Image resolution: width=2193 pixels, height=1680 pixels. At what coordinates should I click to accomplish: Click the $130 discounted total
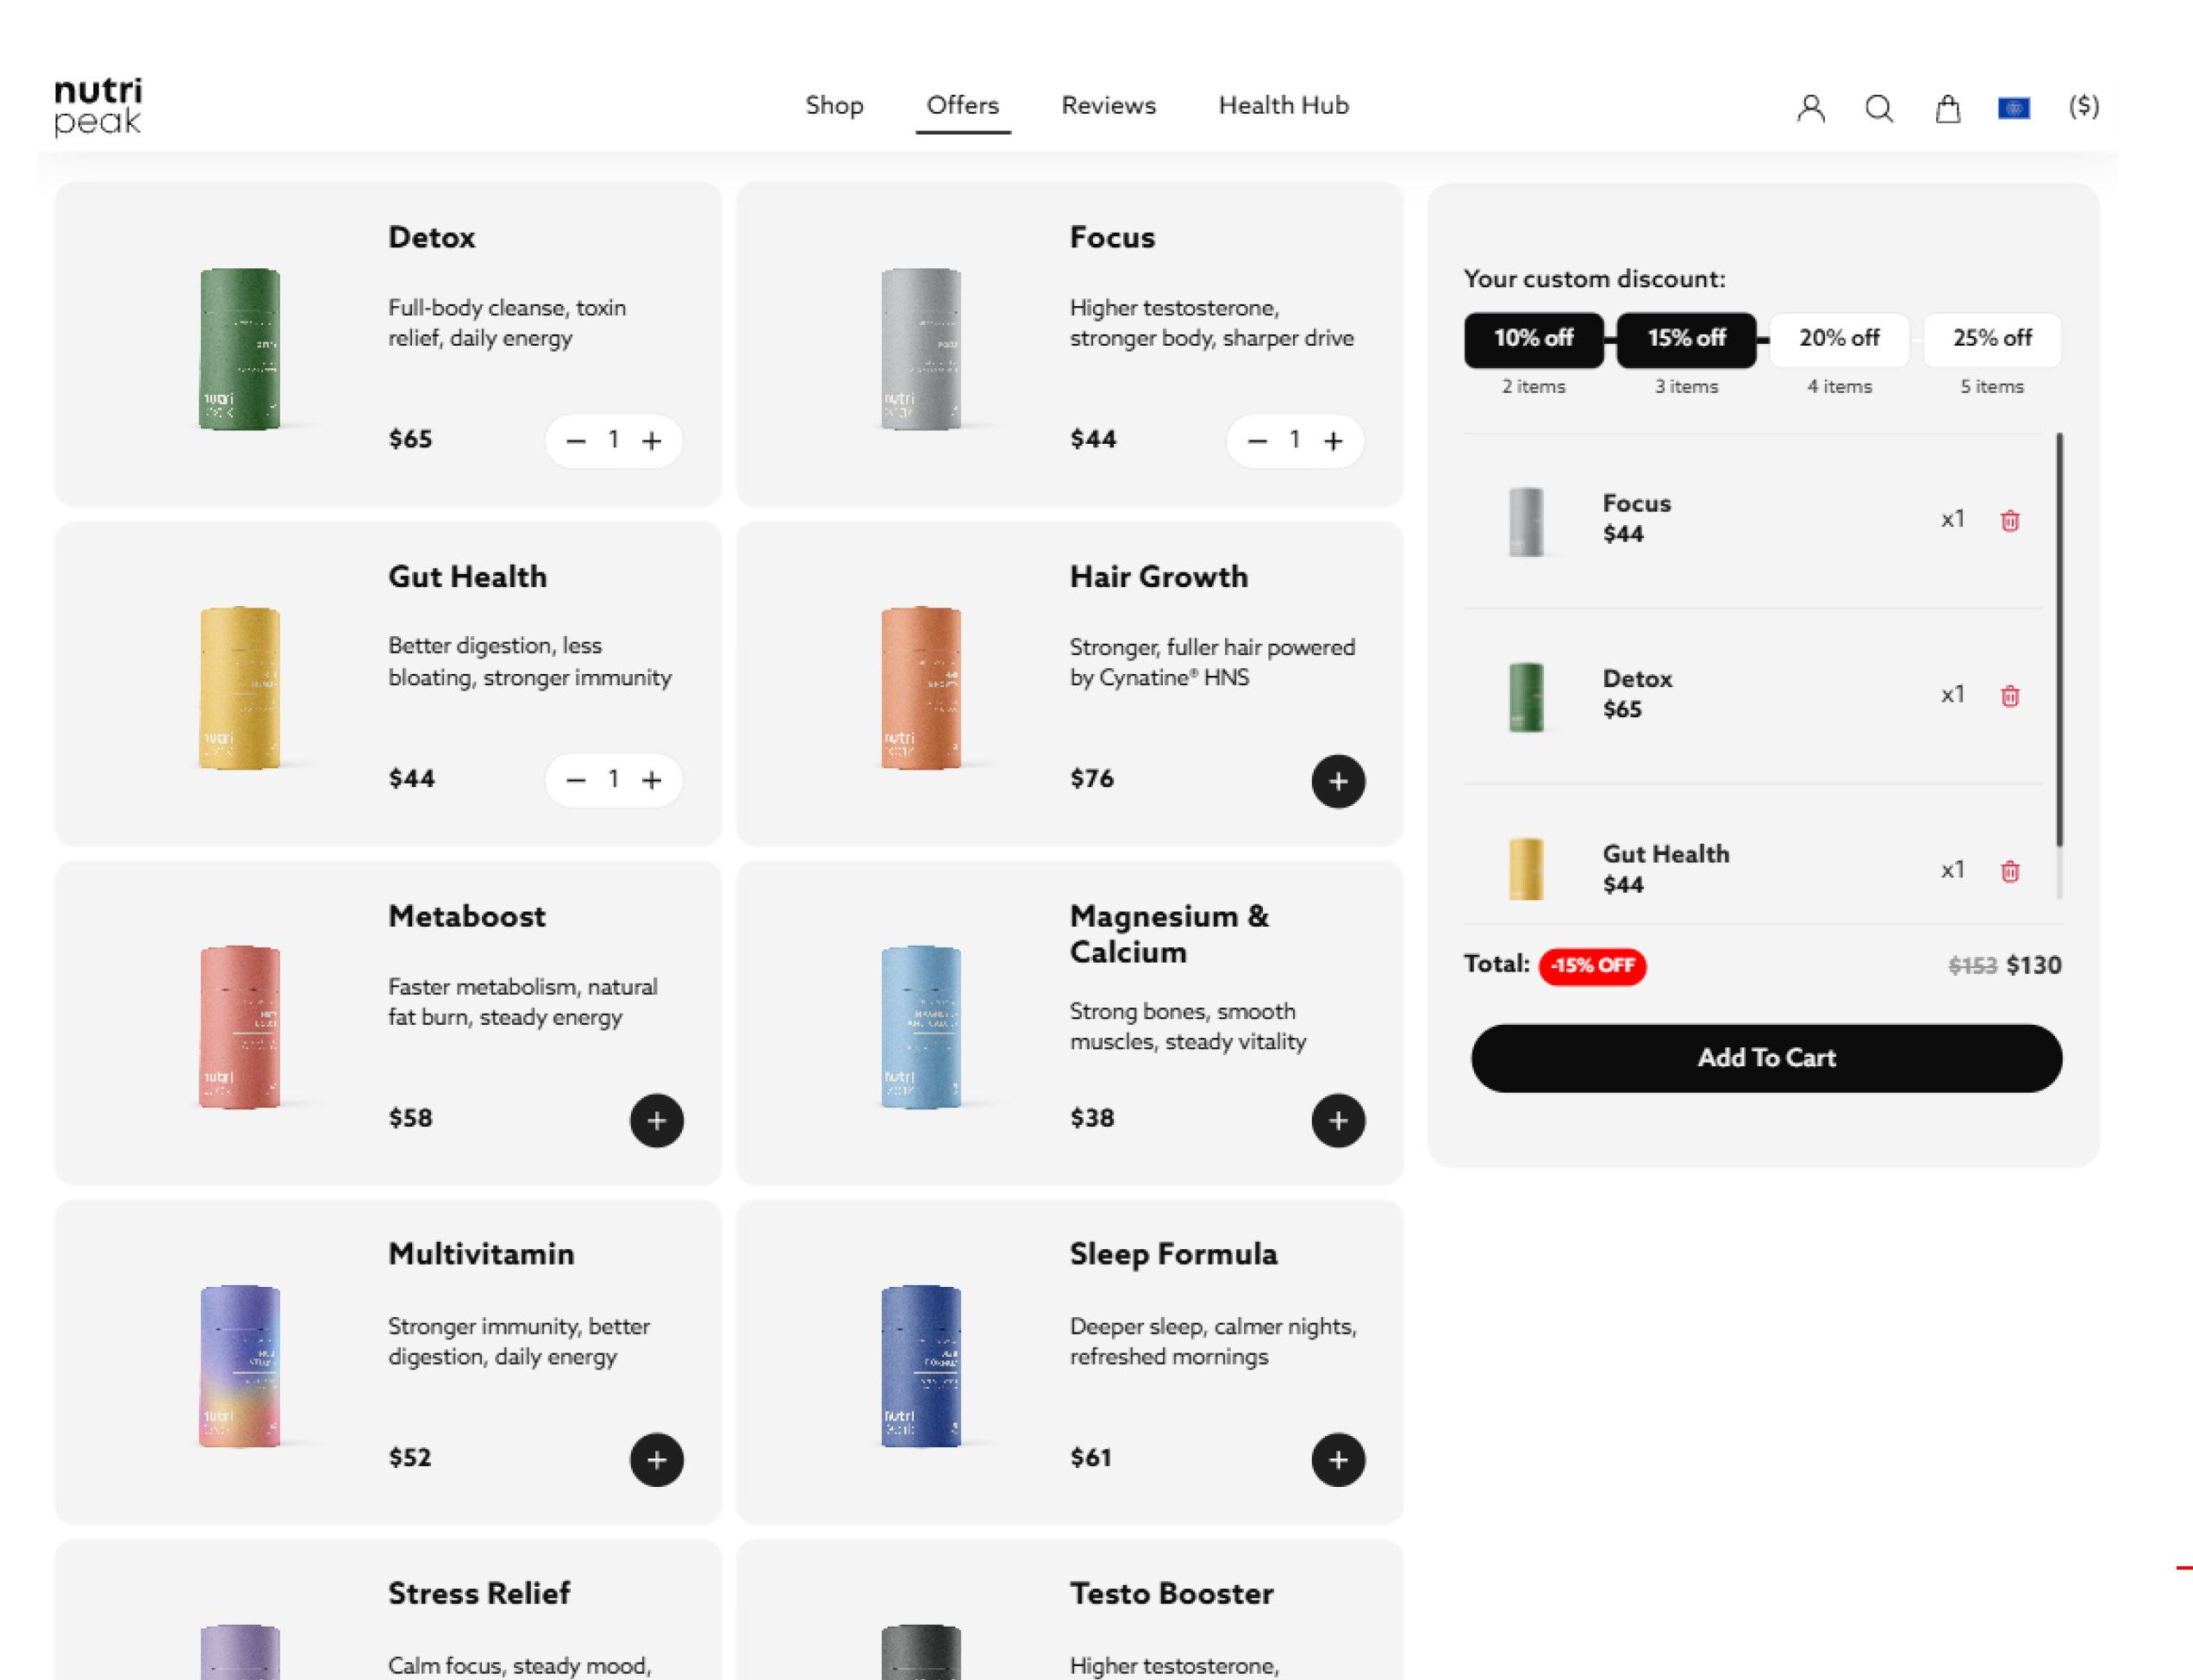click(x=2033, y=965)
